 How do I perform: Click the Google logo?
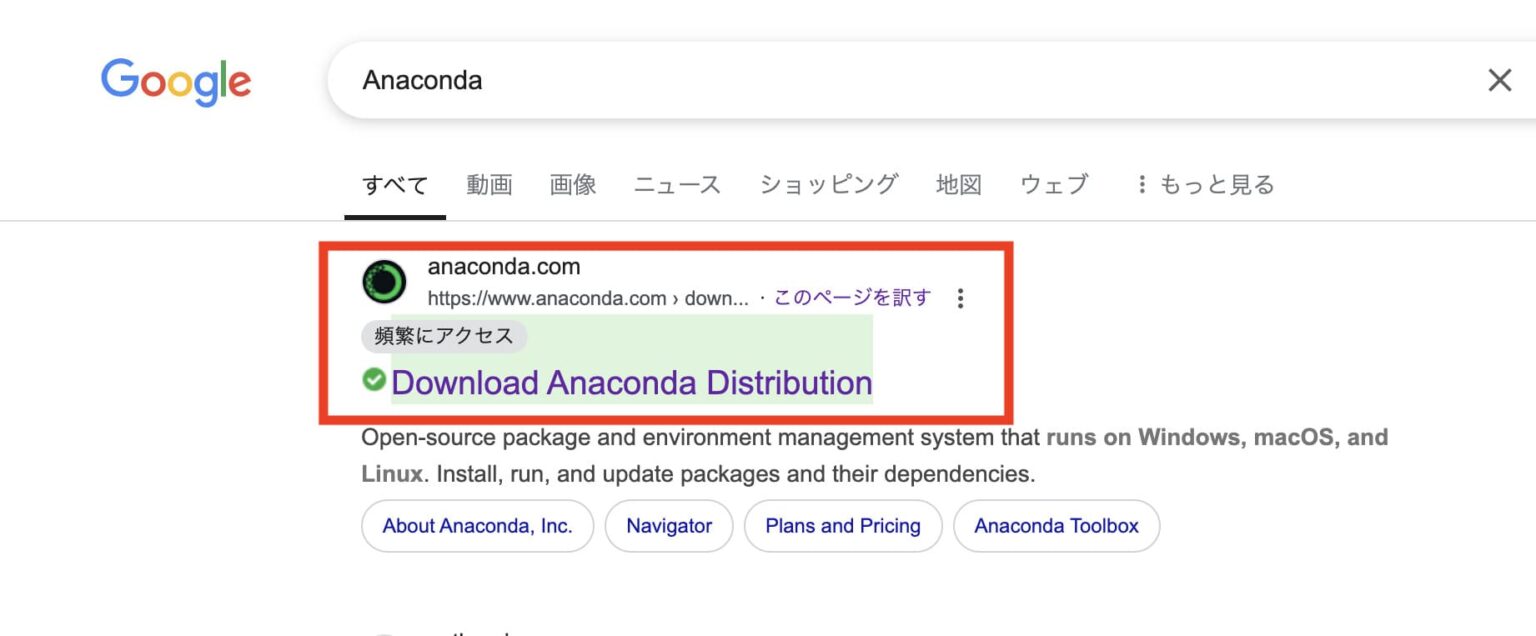[176, 82]
